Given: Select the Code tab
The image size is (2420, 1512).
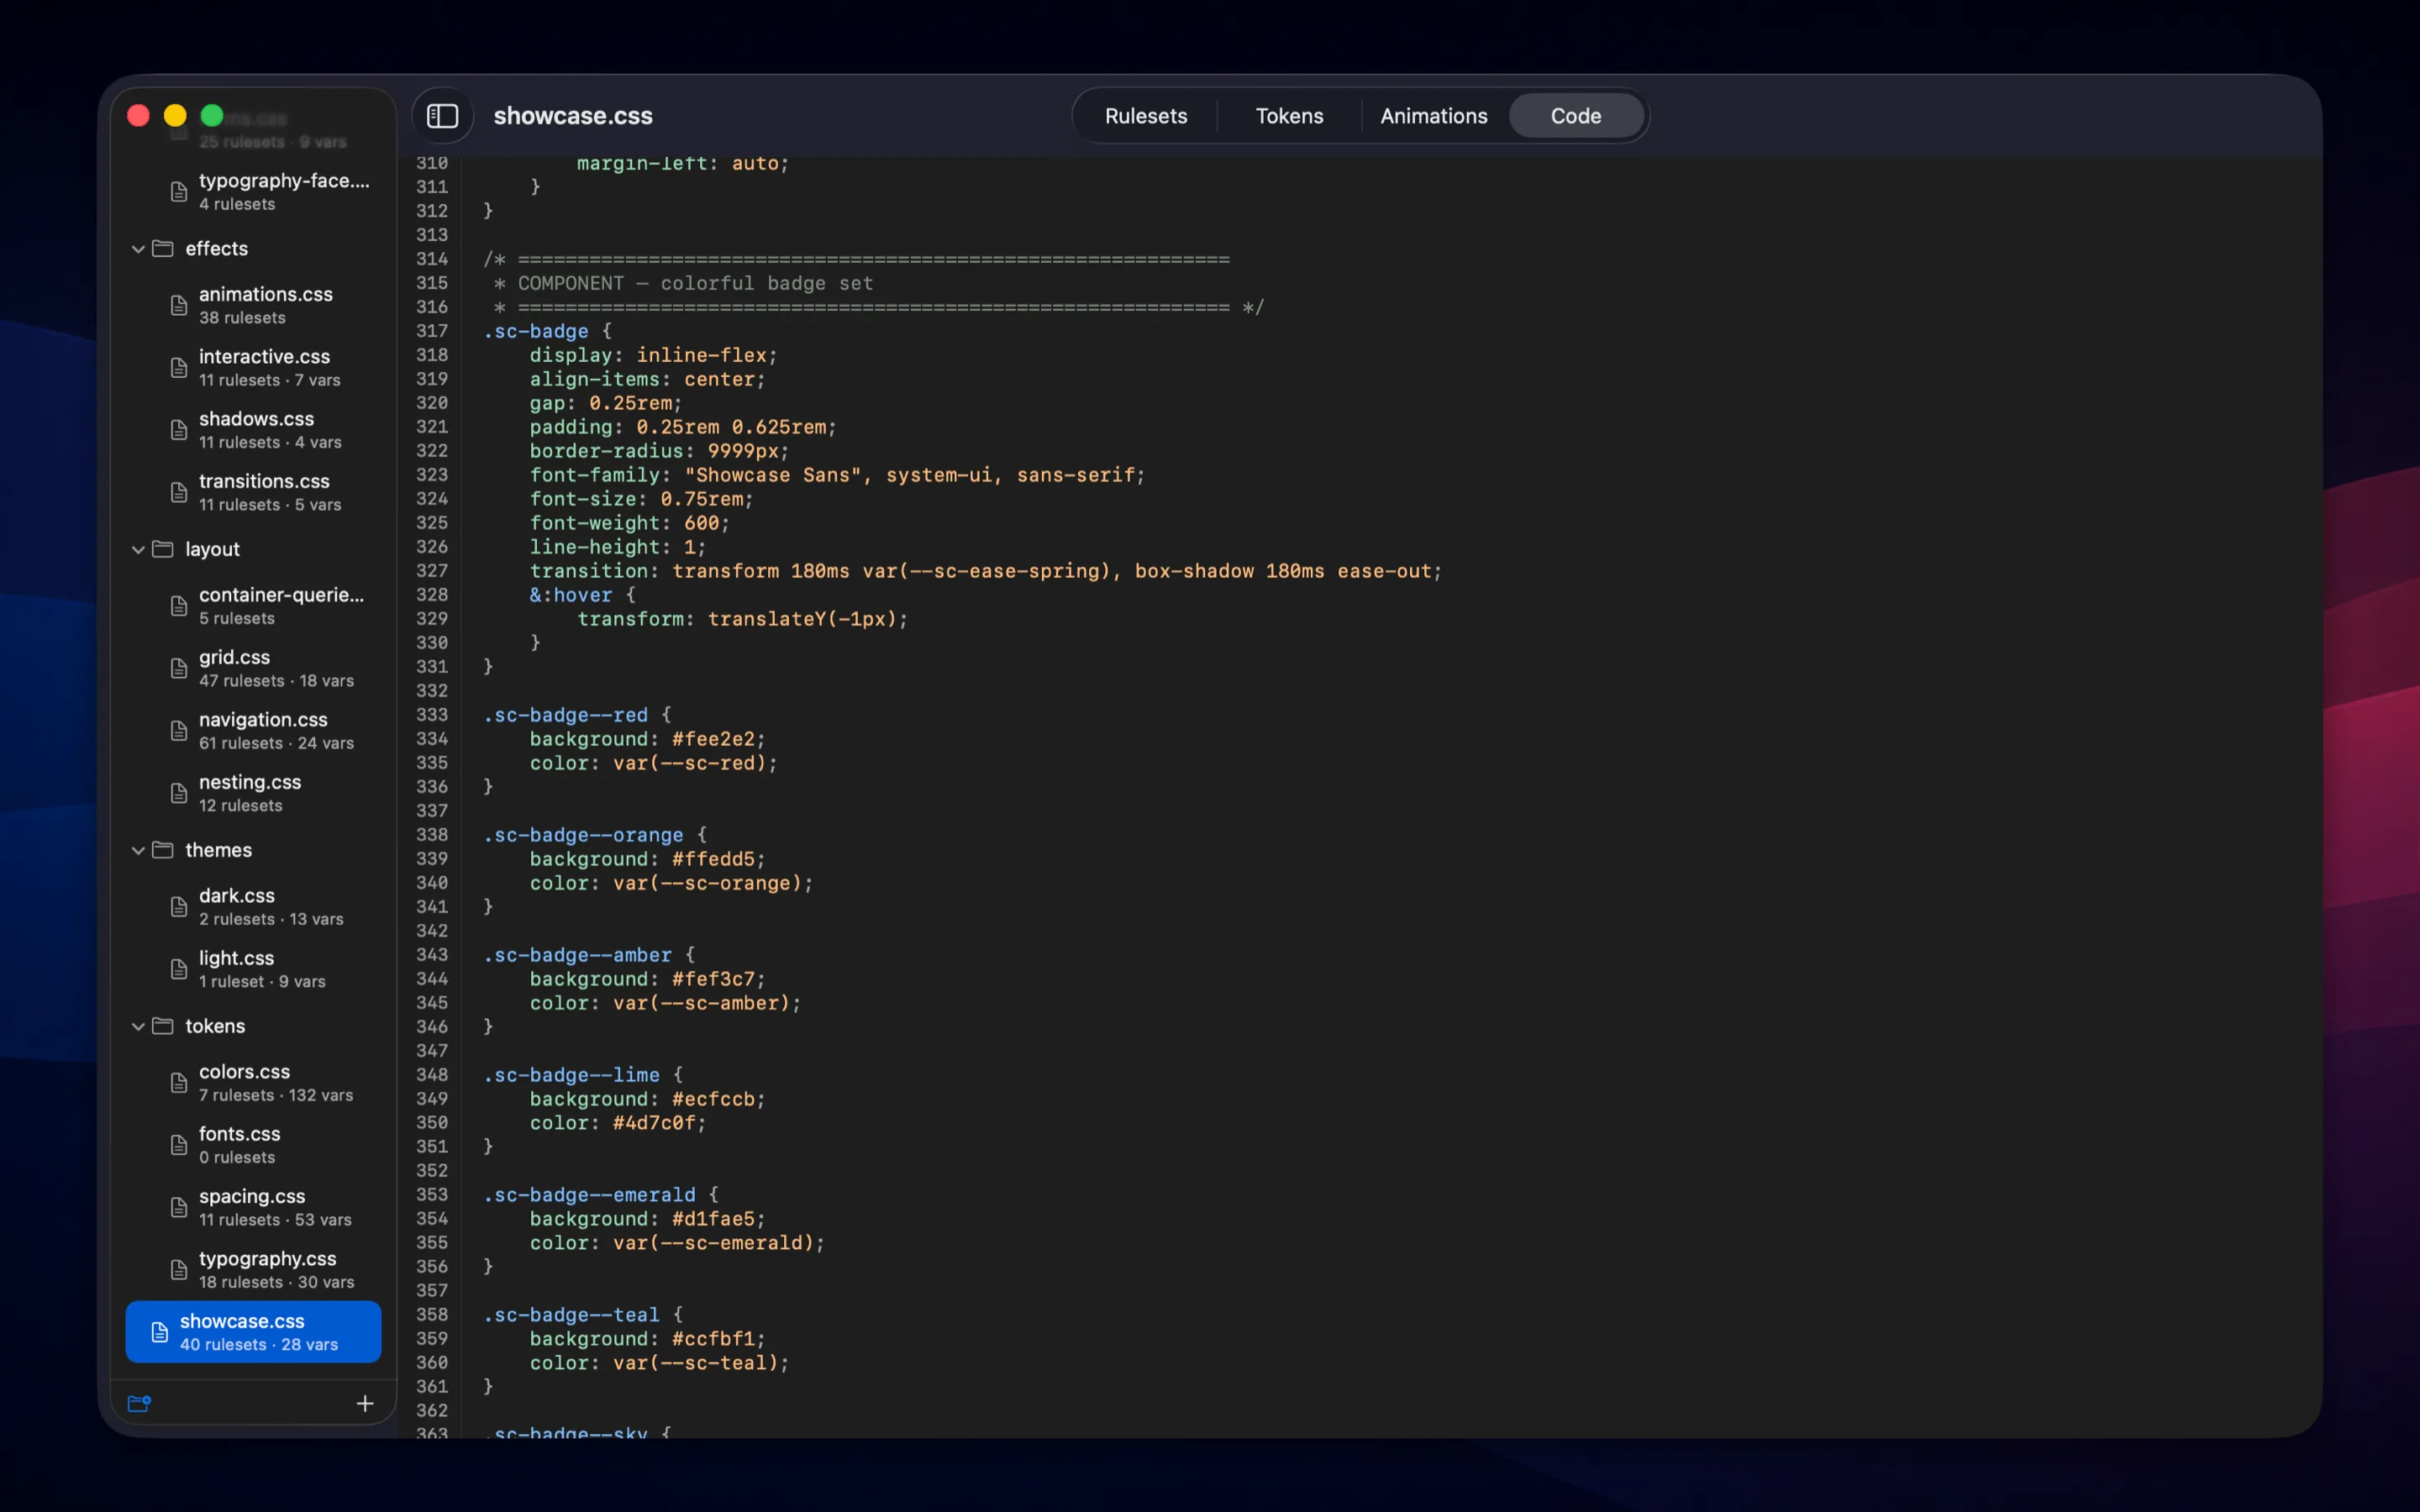Looking at the screenshot, I should [1576, 116].
